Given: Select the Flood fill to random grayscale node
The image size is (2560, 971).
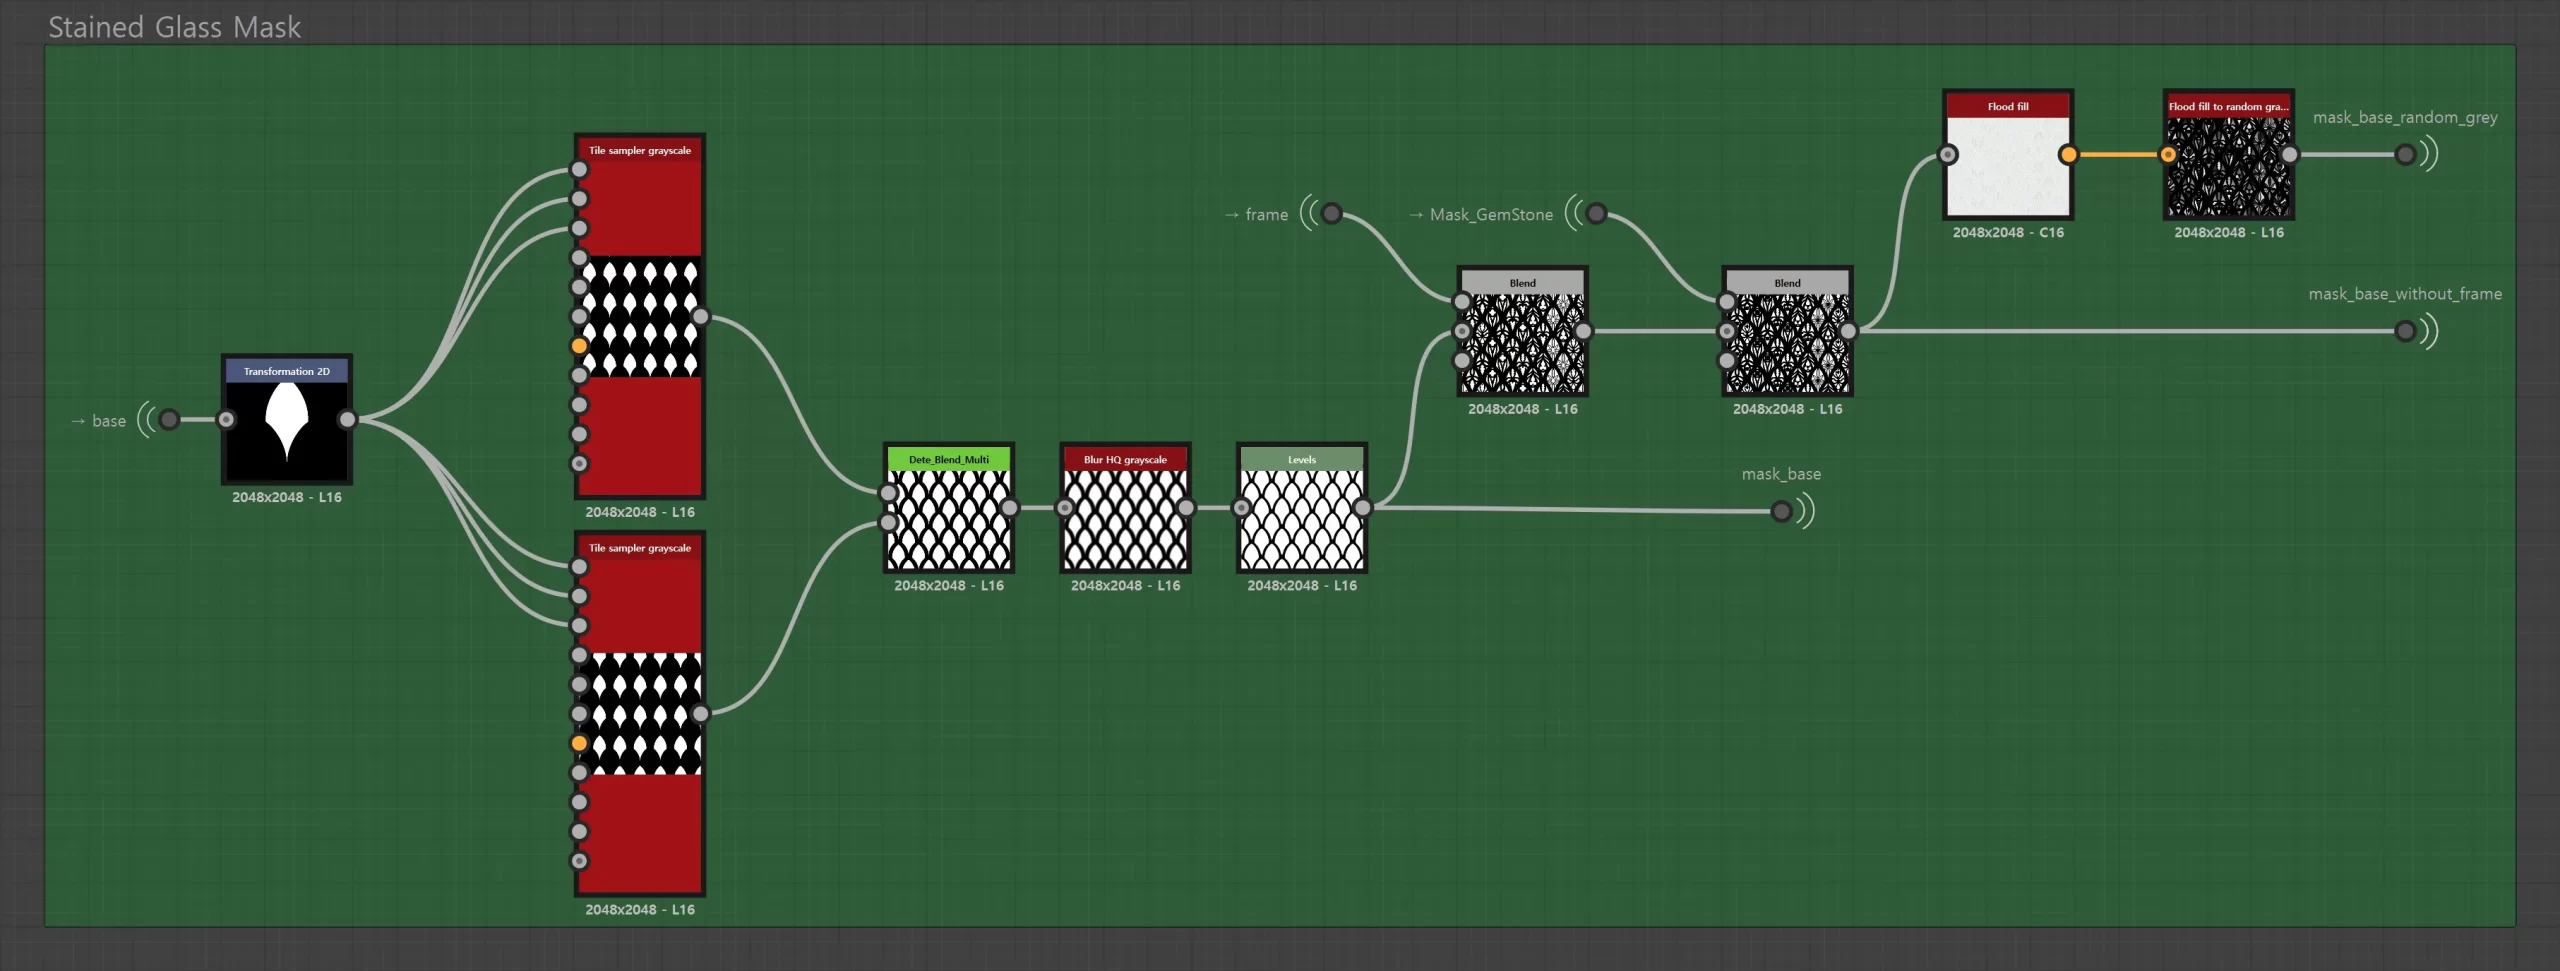Looking at the screenshot, I should point(2229,154).
